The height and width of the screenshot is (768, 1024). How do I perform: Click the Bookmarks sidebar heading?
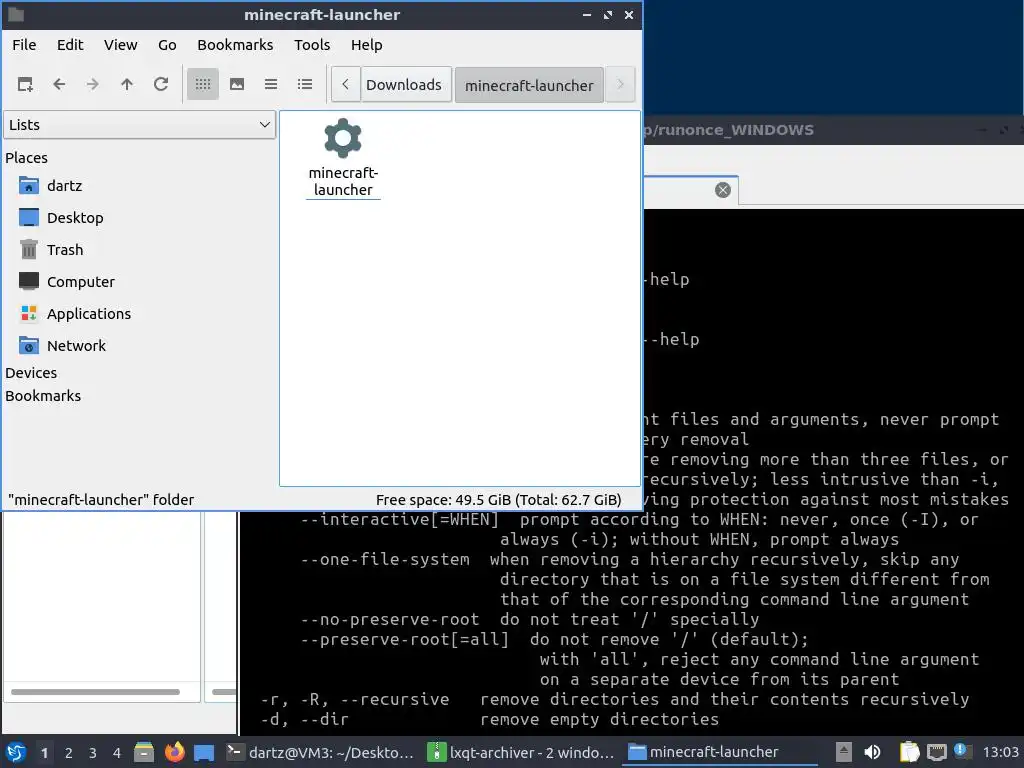43,396
